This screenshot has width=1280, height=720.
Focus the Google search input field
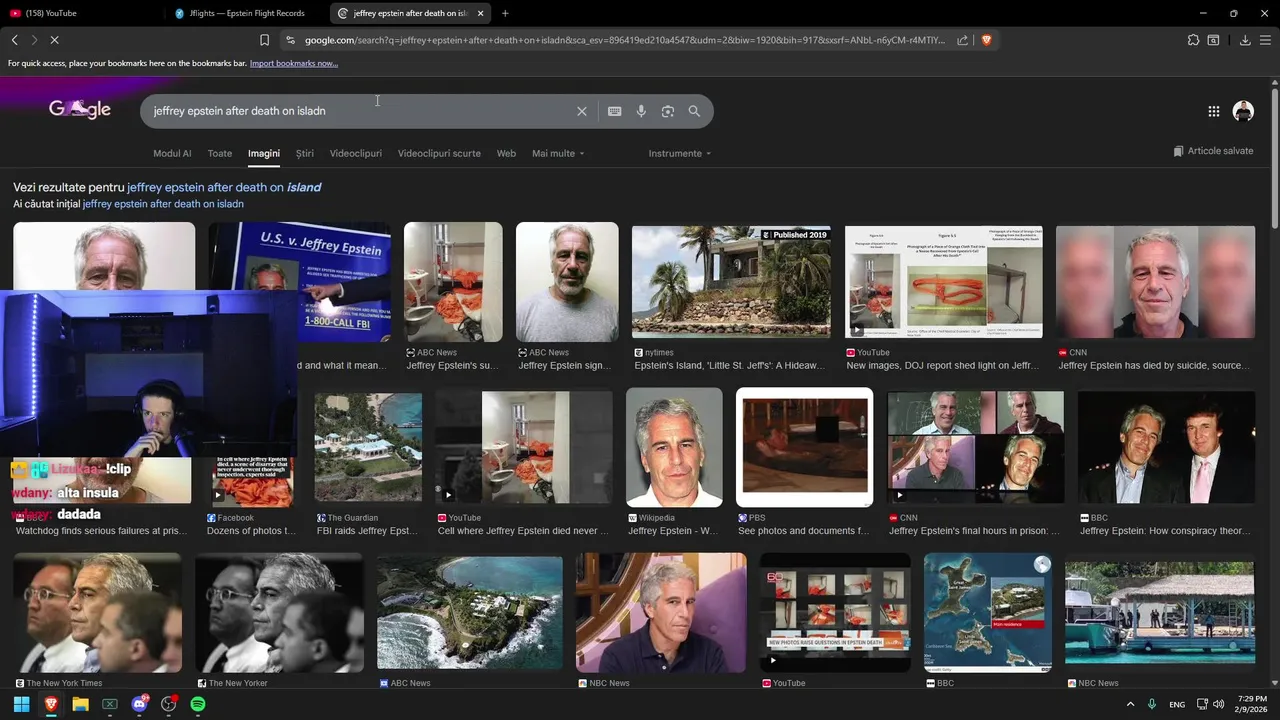tap(360, 111)
